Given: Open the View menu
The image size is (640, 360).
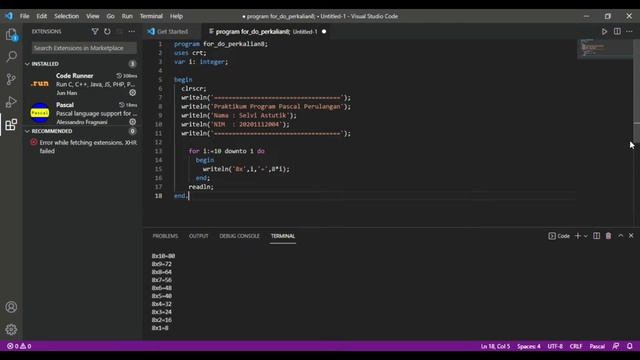Looking at the screenshot, I should coord(93,16).
